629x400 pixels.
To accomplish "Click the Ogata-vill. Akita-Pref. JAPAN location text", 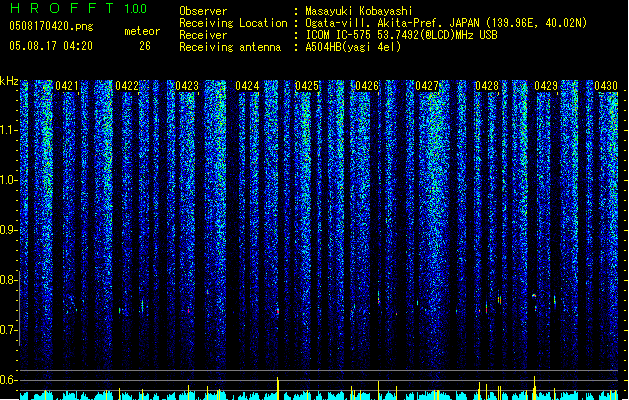I will coord(446,23).
